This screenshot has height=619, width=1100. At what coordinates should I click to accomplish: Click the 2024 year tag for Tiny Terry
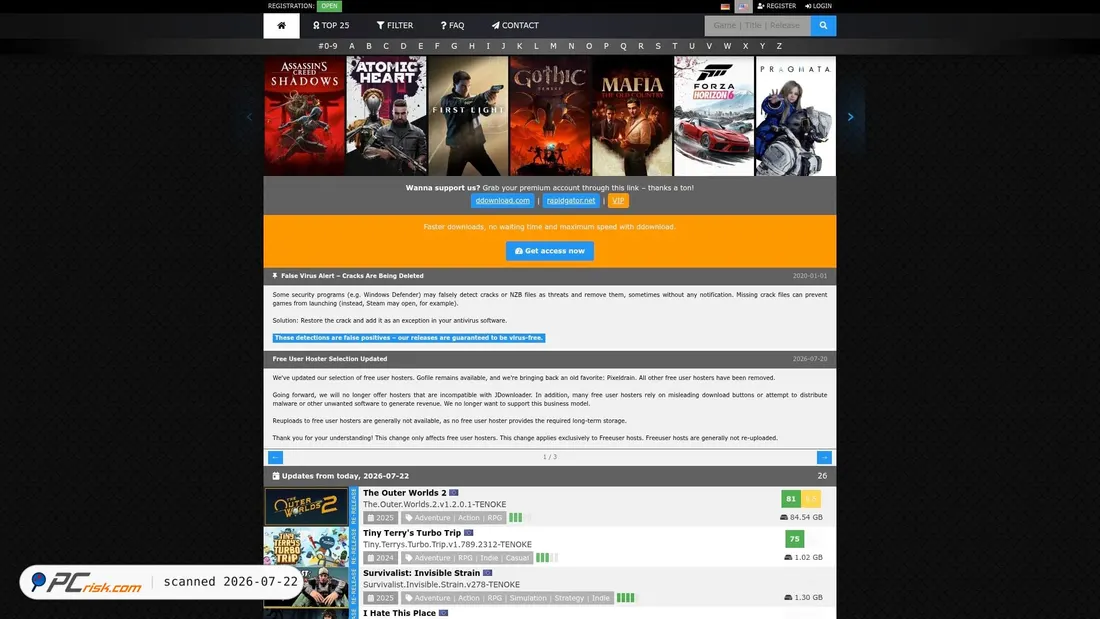(380, 558)
